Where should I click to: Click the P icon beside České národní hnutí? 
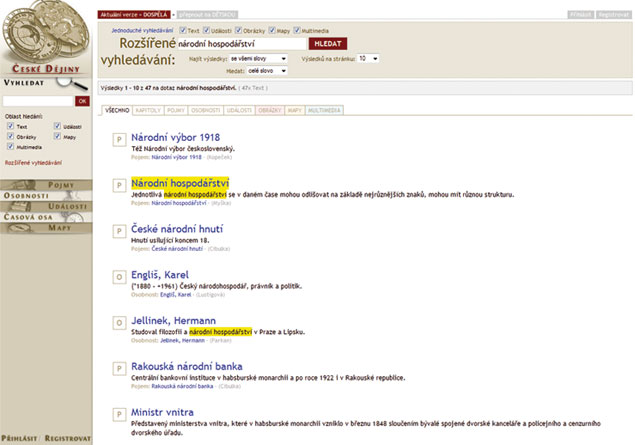click(x=119, y=232)
